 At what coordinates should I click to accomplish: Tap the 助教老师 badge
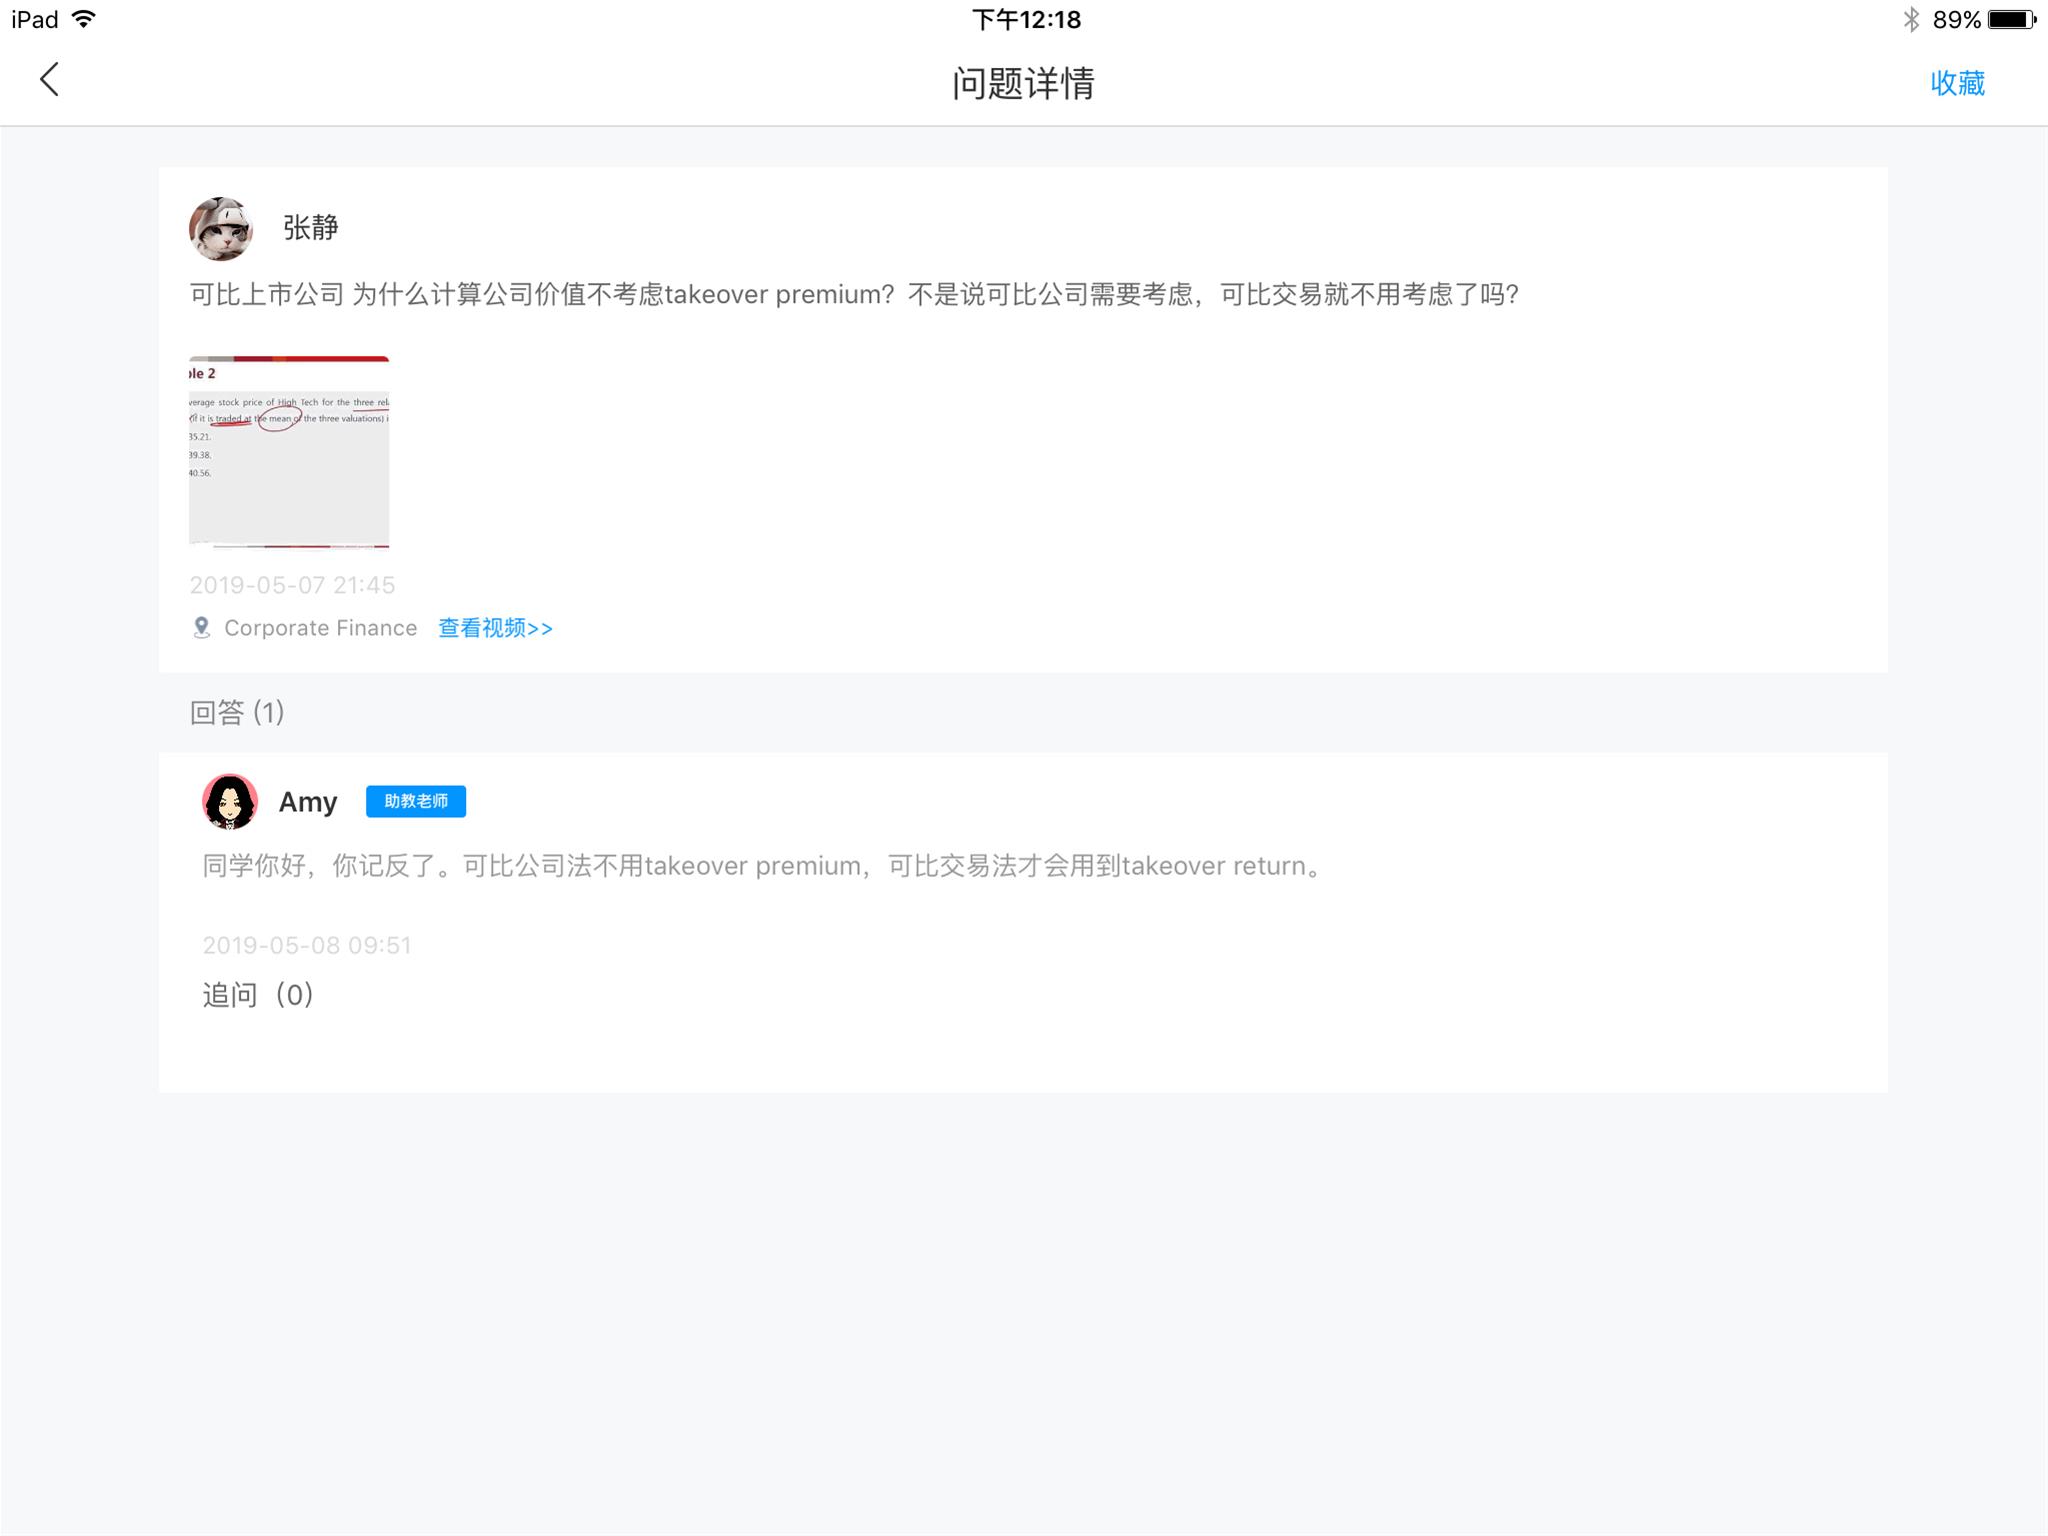point(416,802)
